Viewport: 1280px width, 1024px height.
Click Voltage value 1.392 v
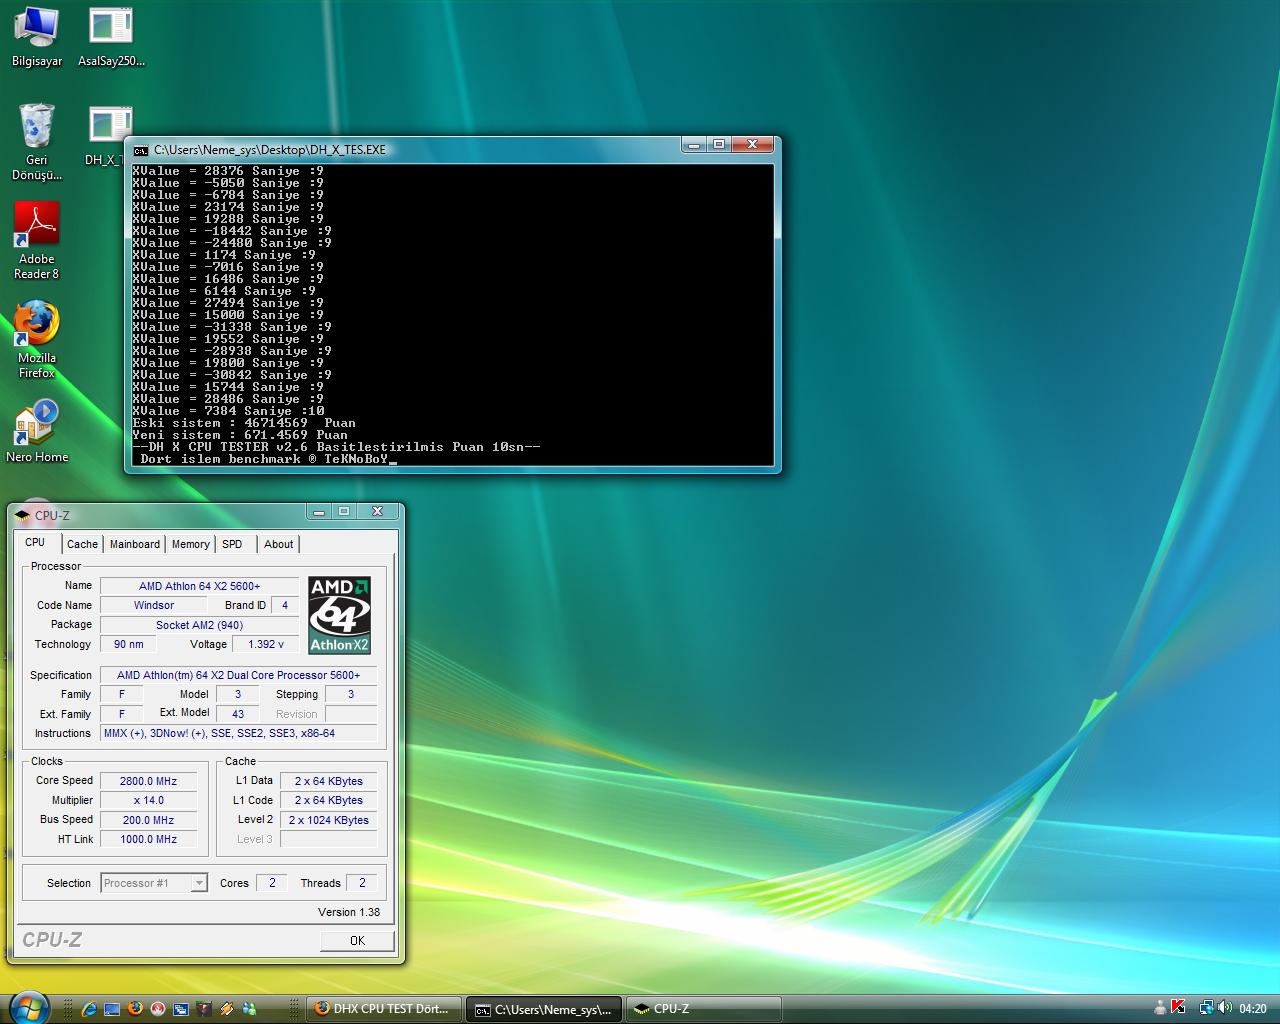(265, 644)
